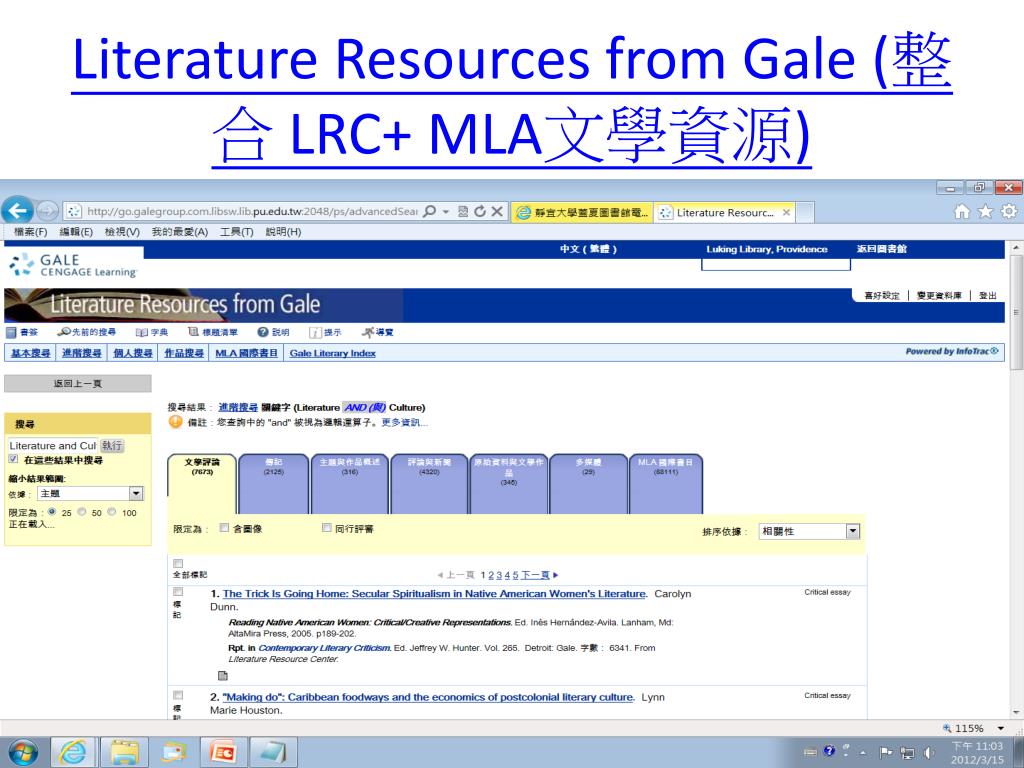This screenshot has height=768, width=1024.
Task: Open the 字典 dictionary tool
Action: (152, 332)
